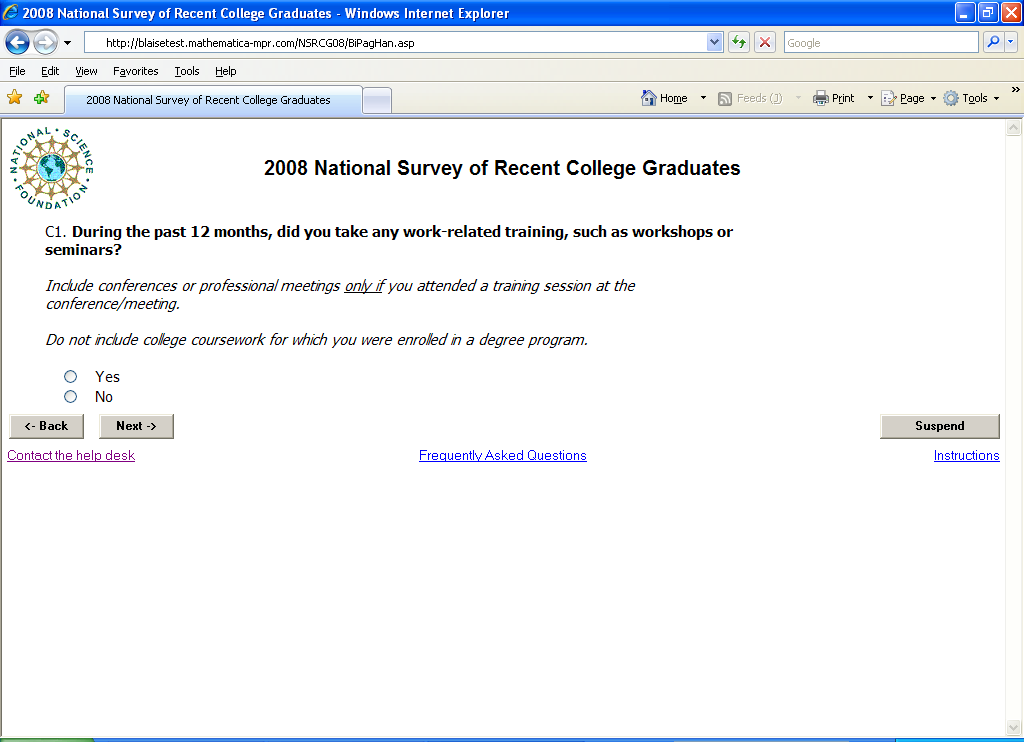Viewport: 1024px width, 742px height.
Task: Click the Next survey button
Action: 136,426
